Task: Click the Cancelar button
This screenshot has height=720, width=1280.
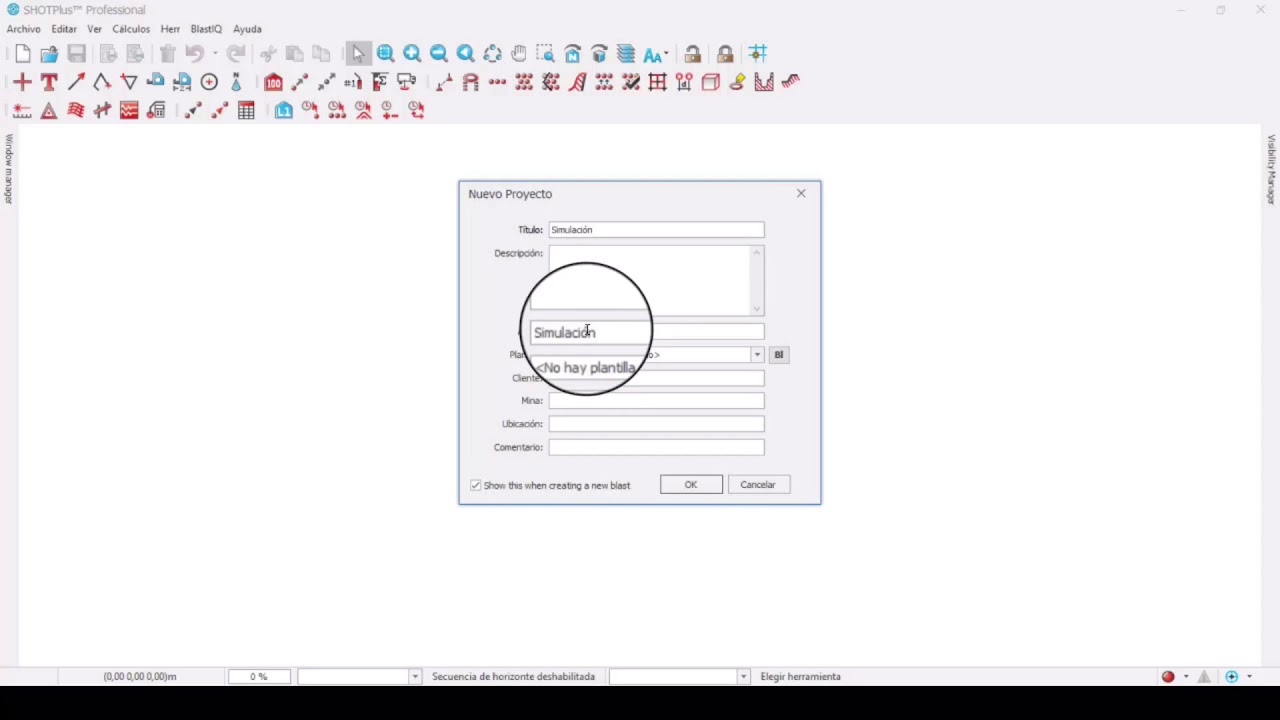Action: tap(758, 485)
